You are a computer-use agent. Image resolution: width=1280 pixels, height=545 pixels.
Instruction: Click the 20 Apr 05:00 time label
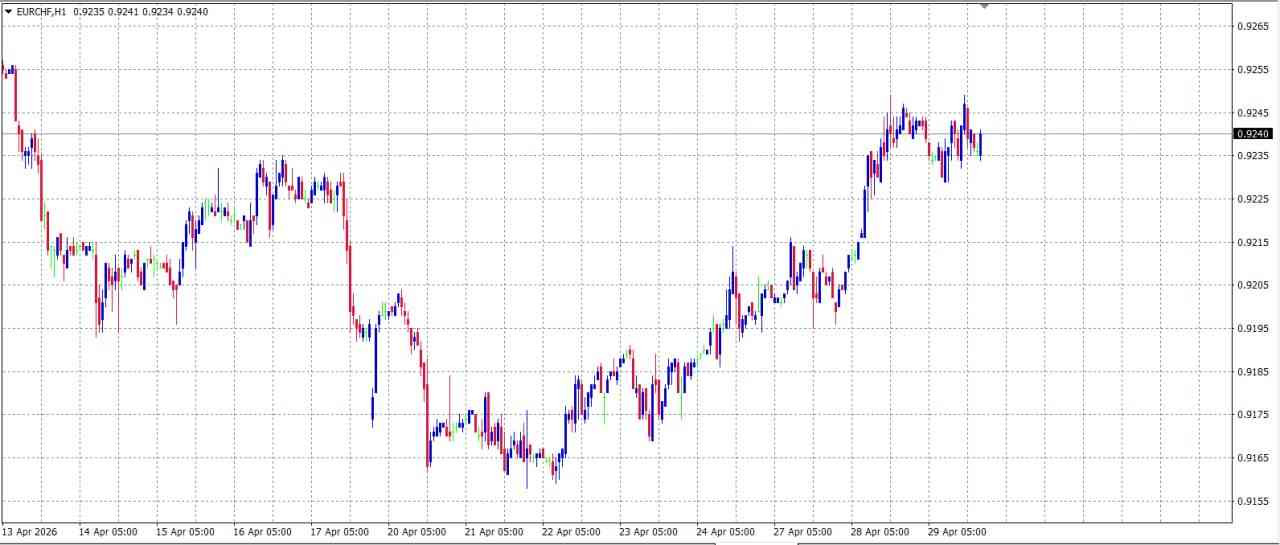click(x=417, y=532)
